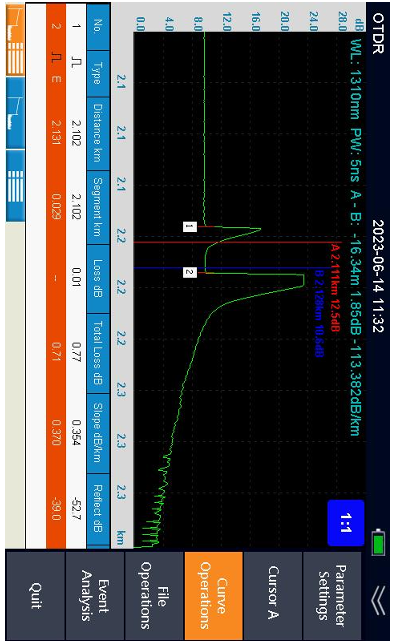
Task: Quit the OTDR screen
Action: tap(36, 595)
